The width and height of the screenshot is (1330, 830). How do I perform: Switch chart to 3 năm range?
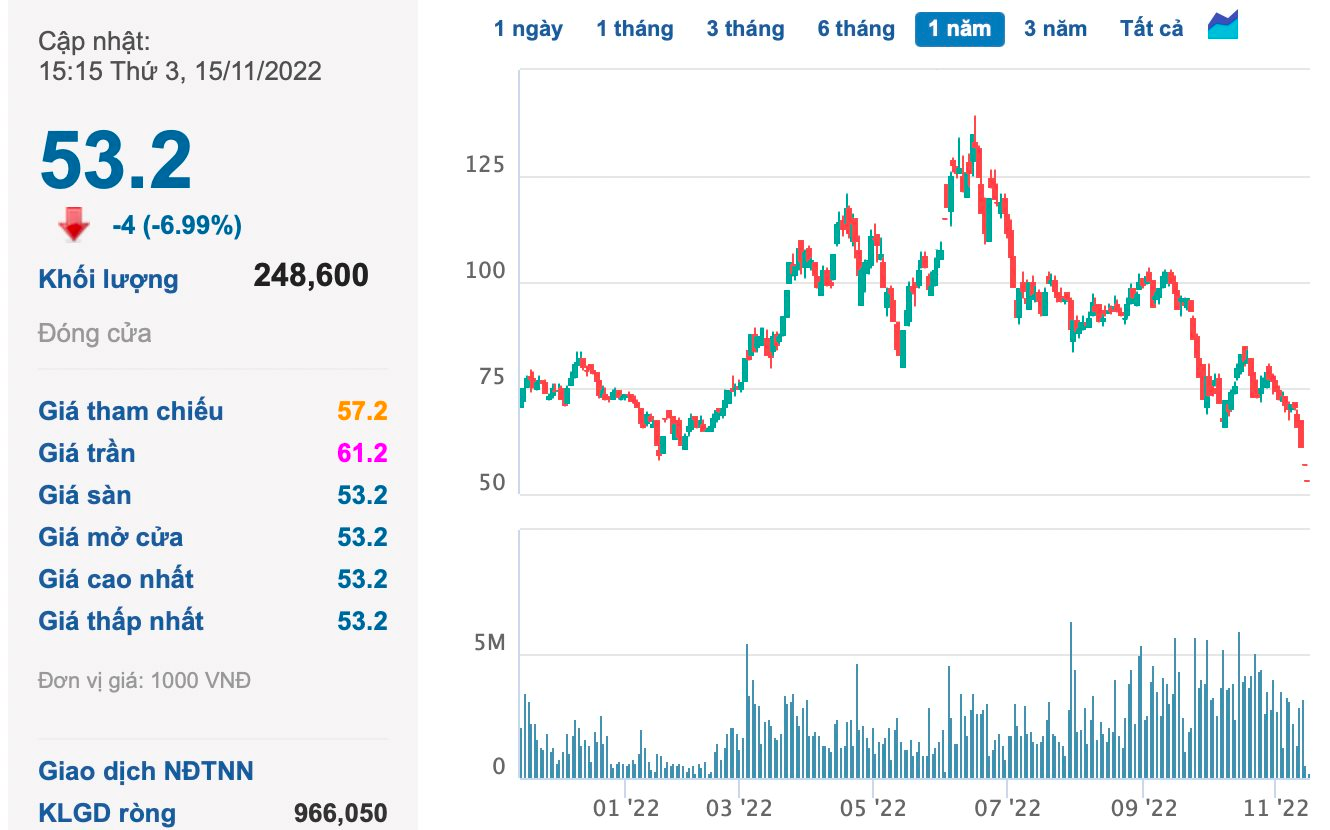1055,29
